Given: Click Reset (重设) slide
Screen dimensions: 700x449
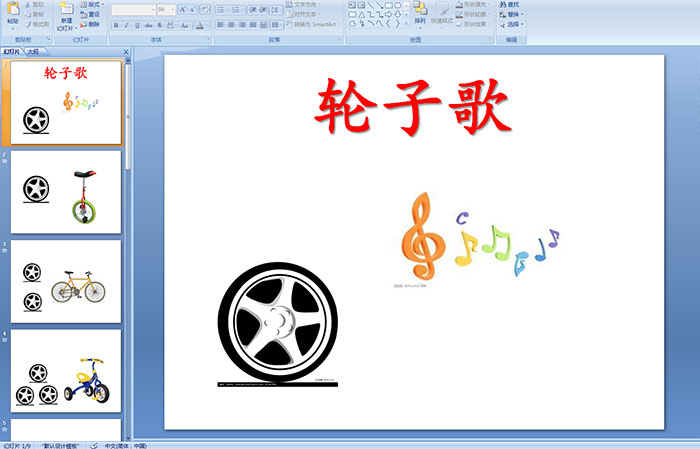Looking at the screenshot, I should 90,14.
